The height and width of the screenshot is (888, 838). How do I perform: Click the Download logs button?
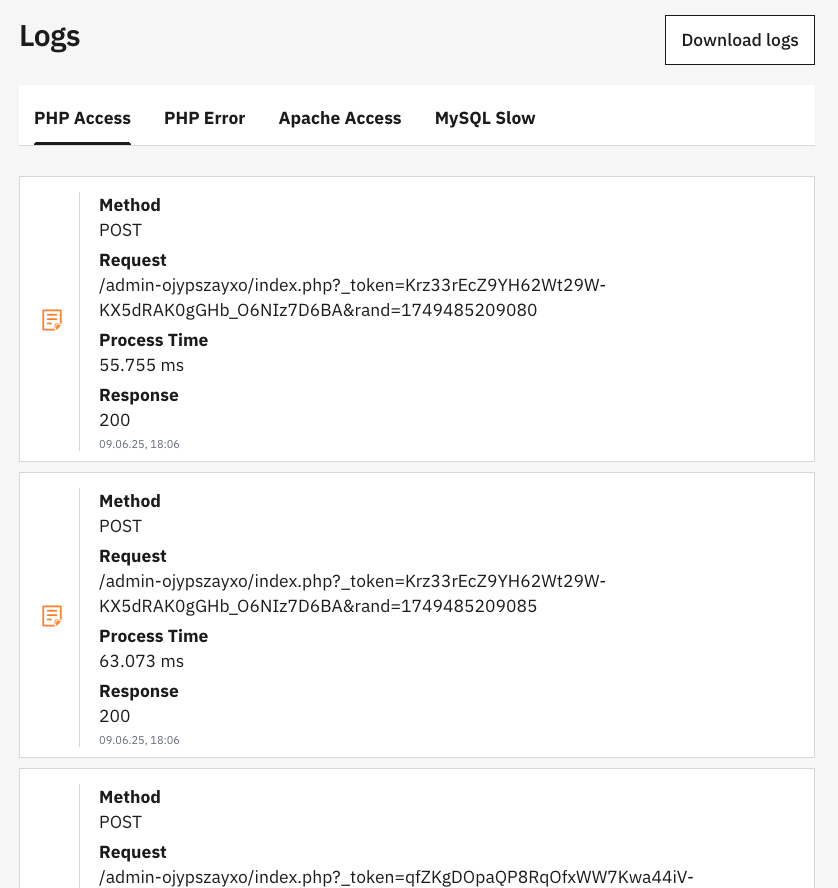[x=739, y=40]
